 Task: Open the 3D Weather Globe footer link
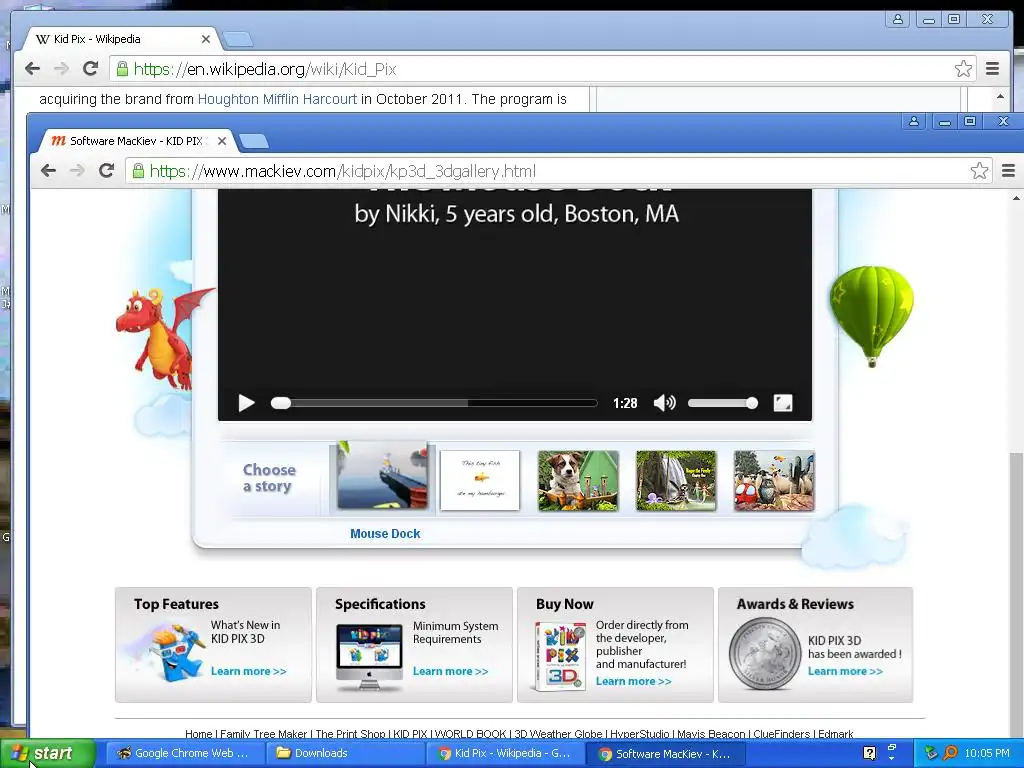pos(558,734)
